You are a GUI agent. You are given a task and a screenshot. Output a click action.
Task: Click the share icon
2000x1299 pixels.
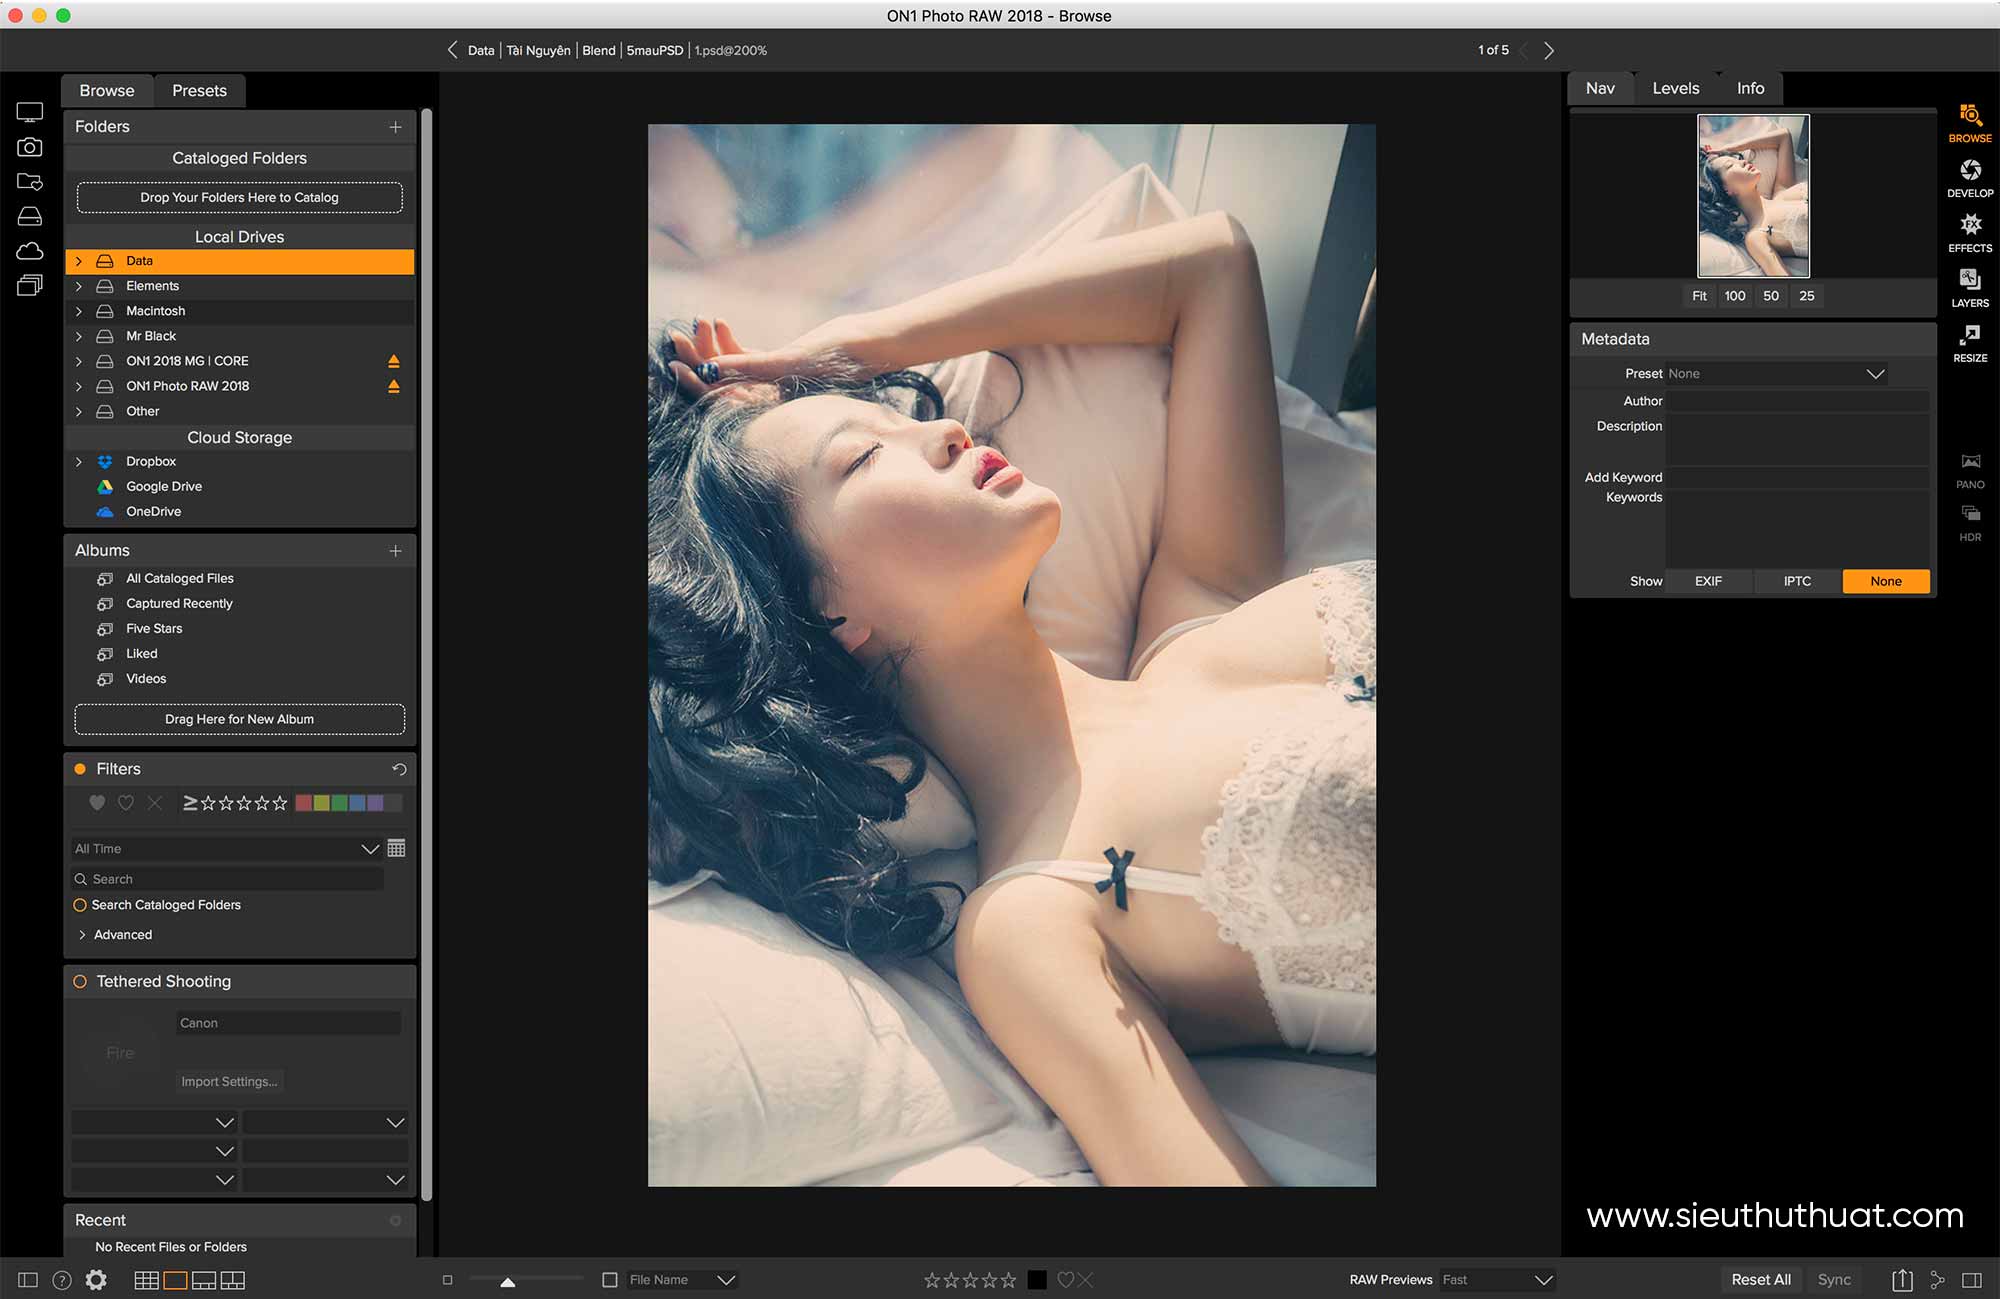tap(1937, 1280)
